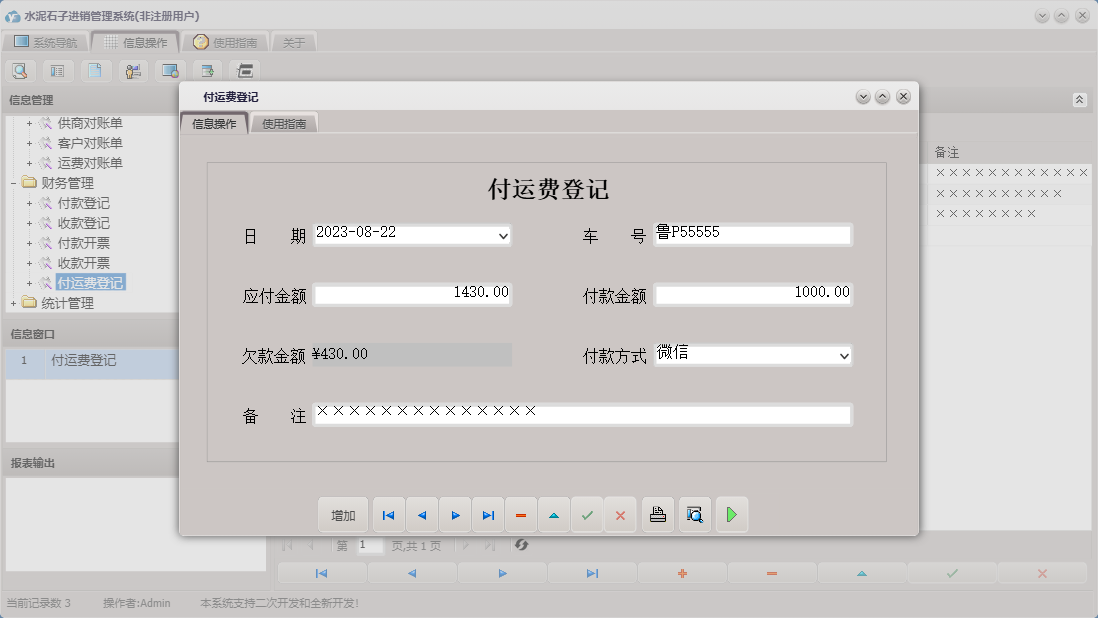The width and height of the screenshot is (1098, 618).
Task: Click the monitor display toolbar icon
Action: pos(170,70)
